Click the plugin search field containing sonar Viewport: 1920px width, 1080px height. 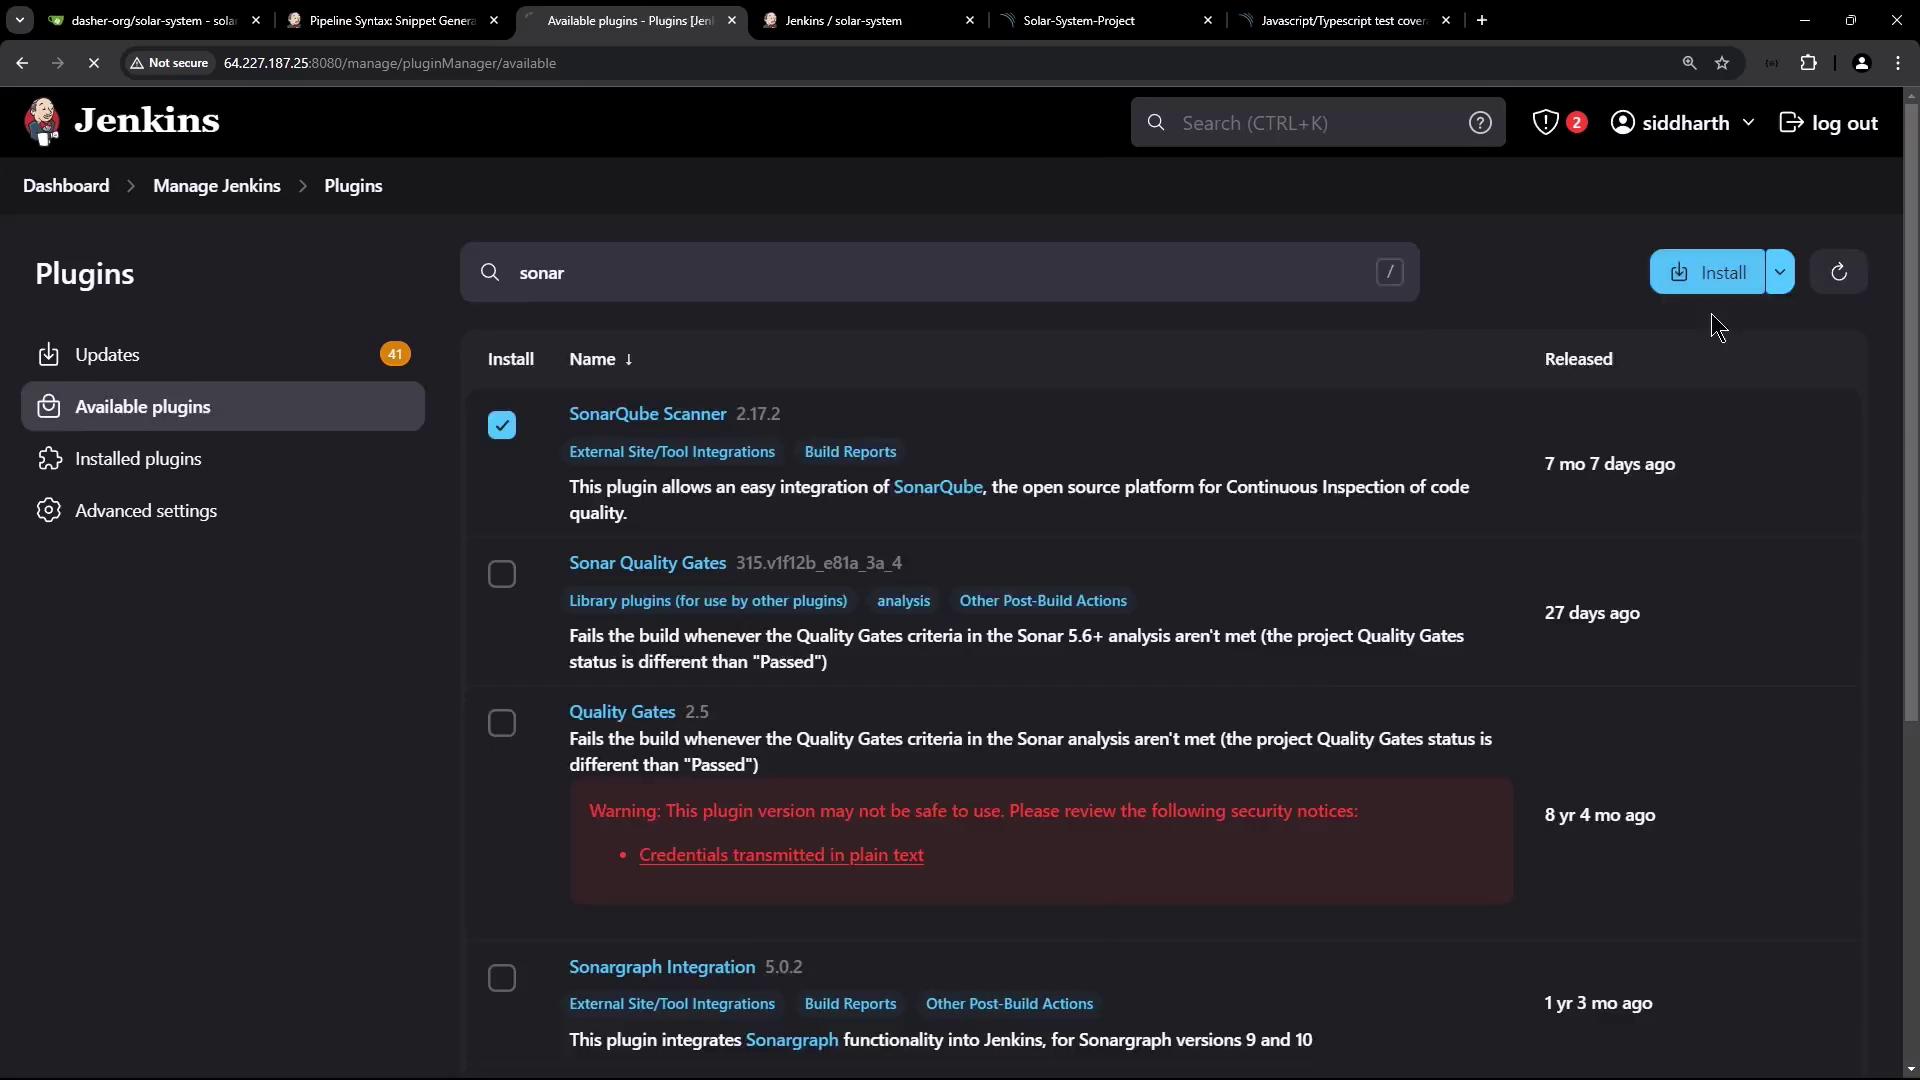940,272
